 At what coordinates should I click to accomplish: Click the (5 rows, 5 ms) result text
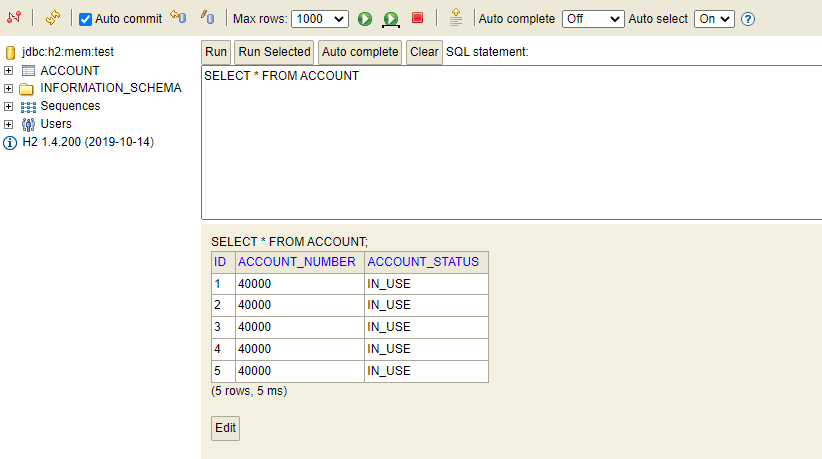click(249, 391)
